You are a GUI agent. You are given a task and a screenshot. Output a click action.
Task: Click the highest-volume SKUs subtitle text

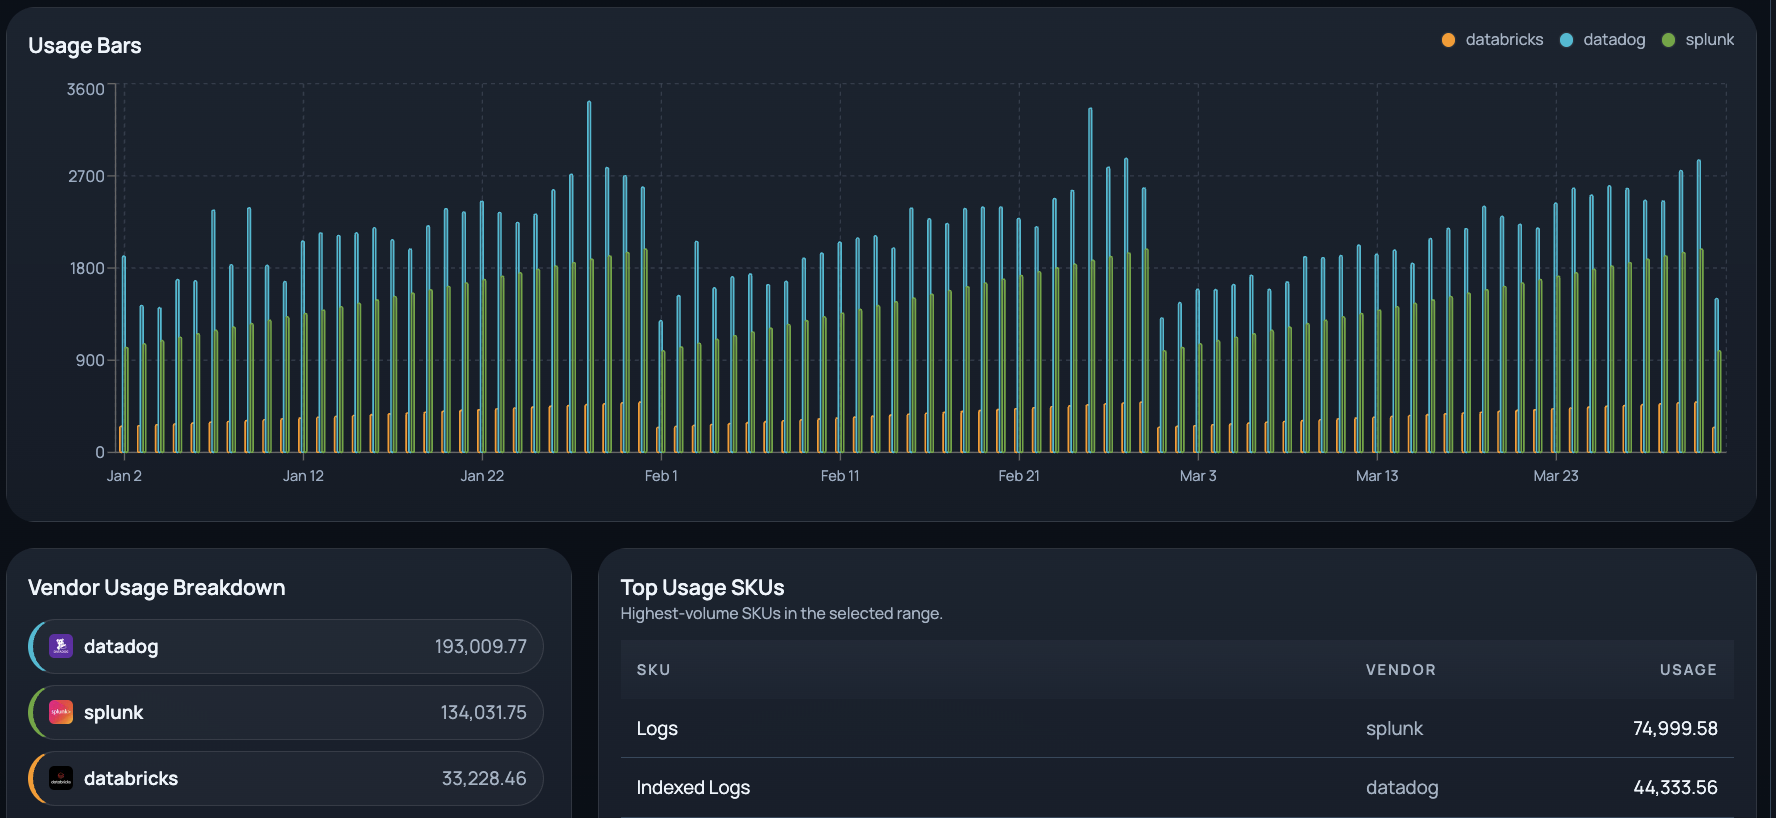[x=781, y=613]
